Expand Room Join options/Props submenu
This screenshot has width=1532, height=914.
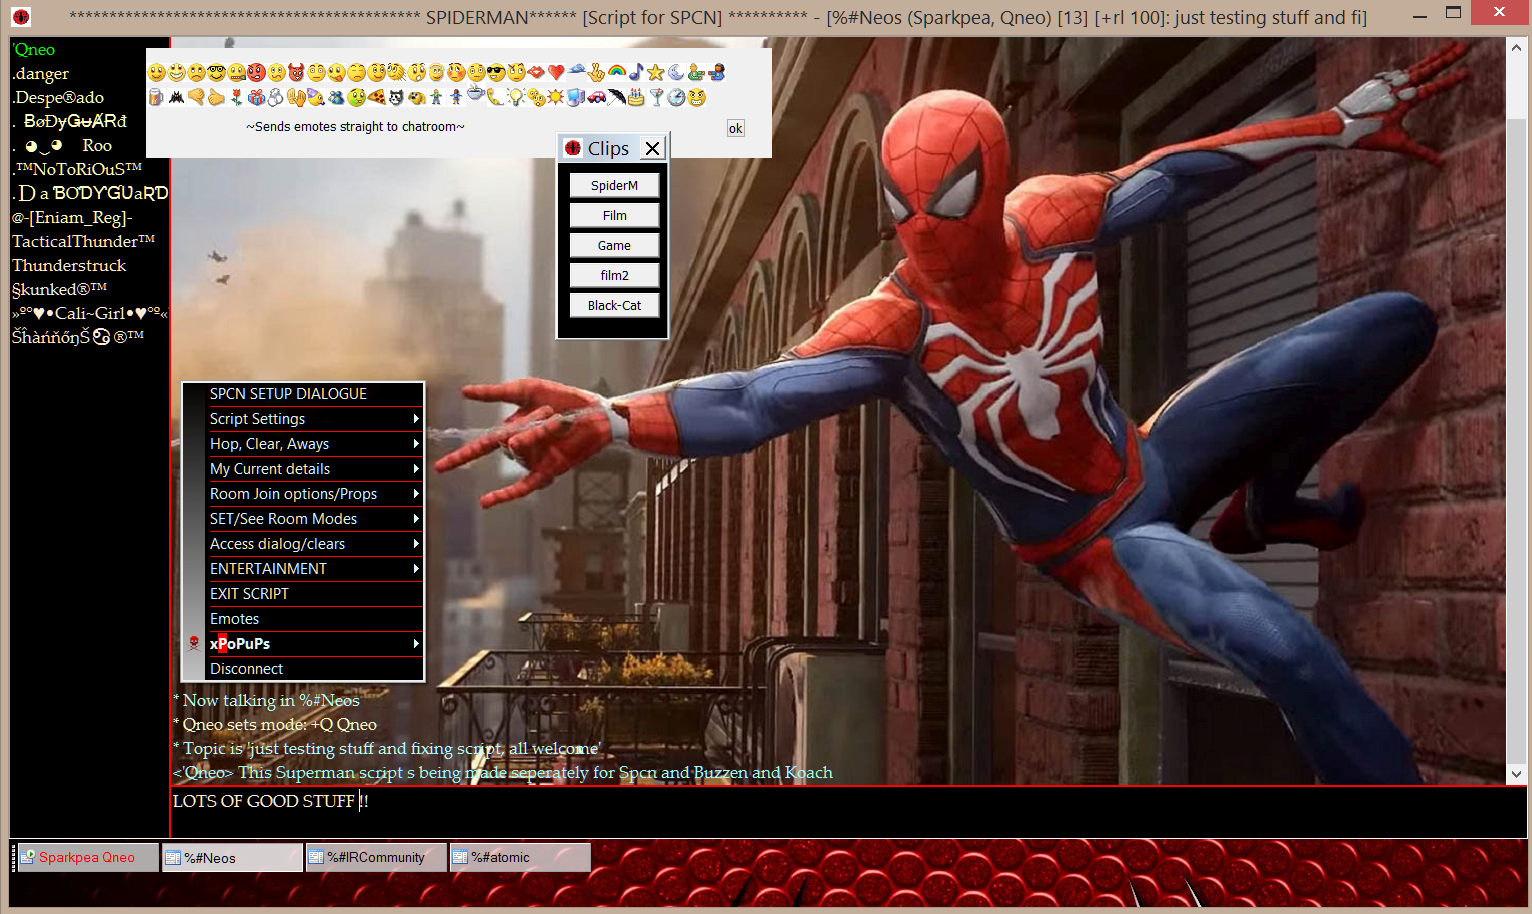314,494
